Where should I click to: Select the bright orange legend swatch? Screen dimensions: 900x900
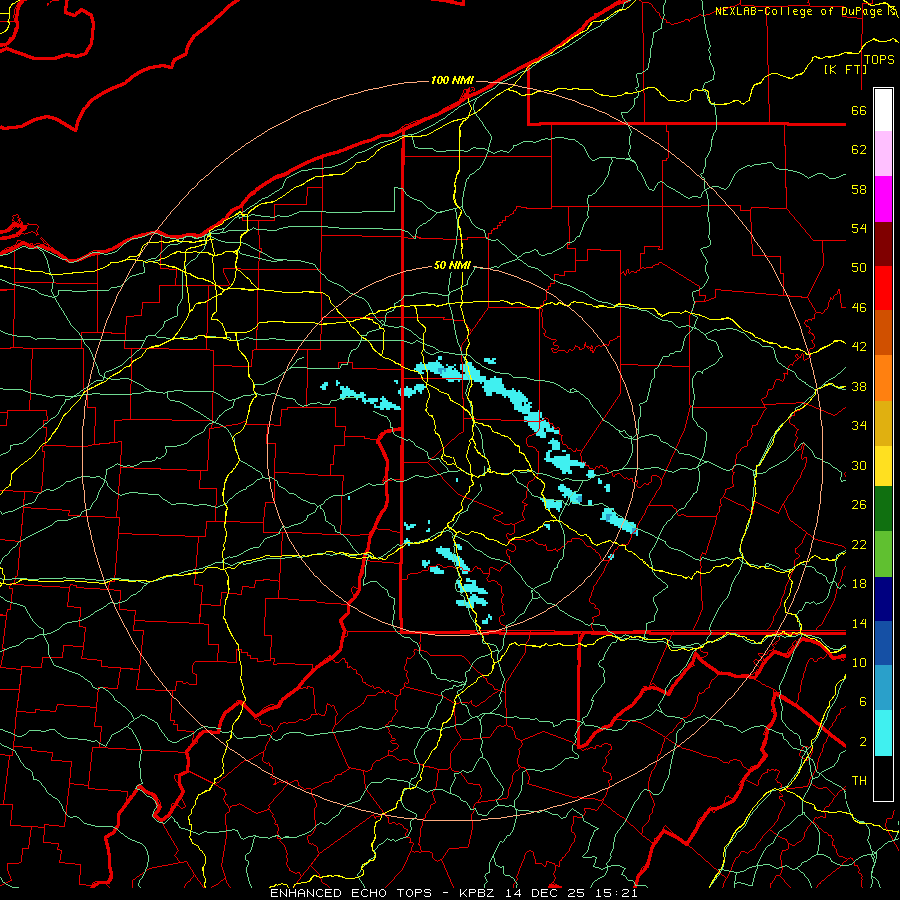click(883, 378)
